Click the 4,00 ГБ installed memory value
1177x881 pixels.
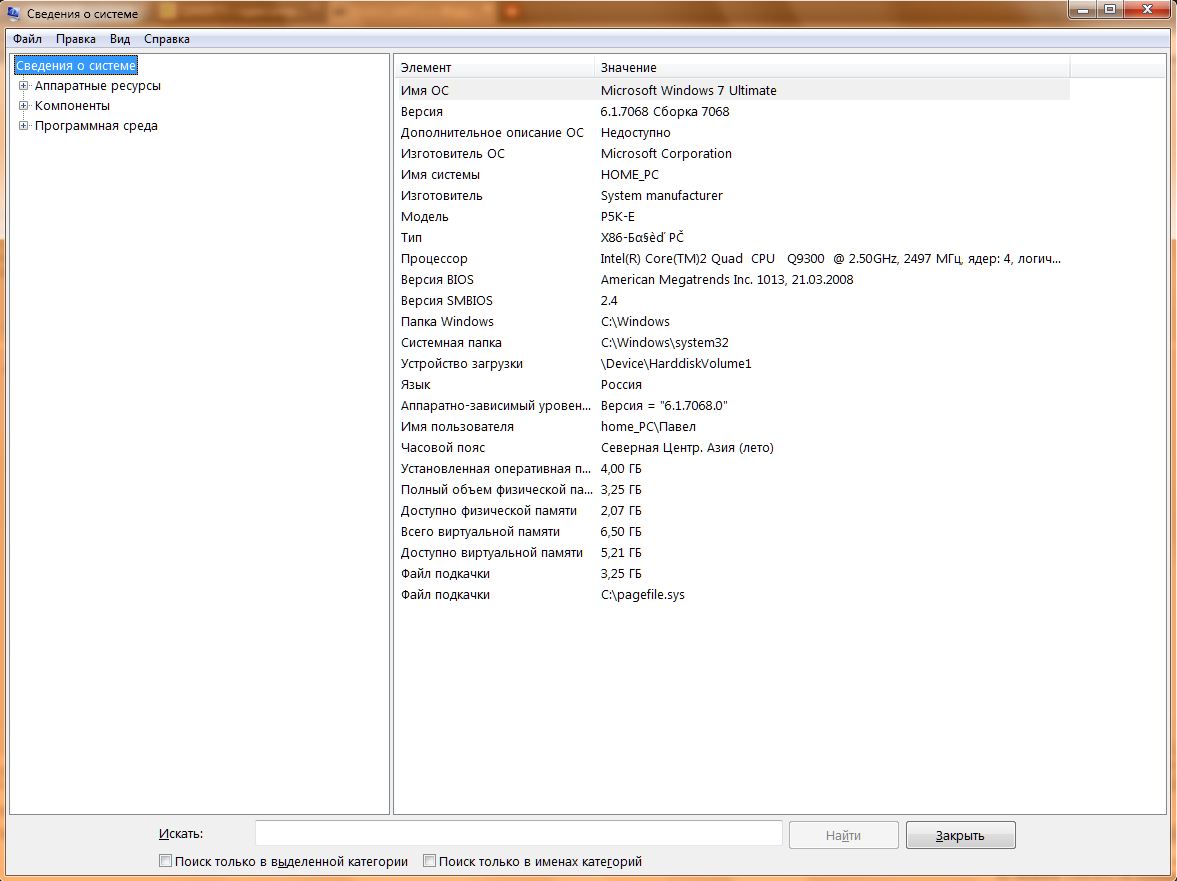(x=621, y=468)
